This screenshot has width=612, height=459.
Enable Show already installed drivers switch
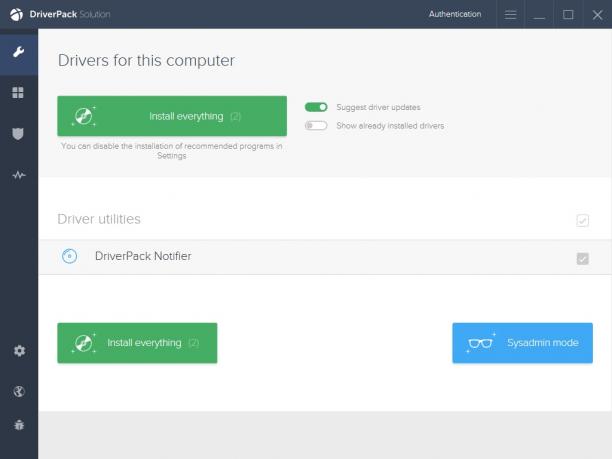coord(316,125)
